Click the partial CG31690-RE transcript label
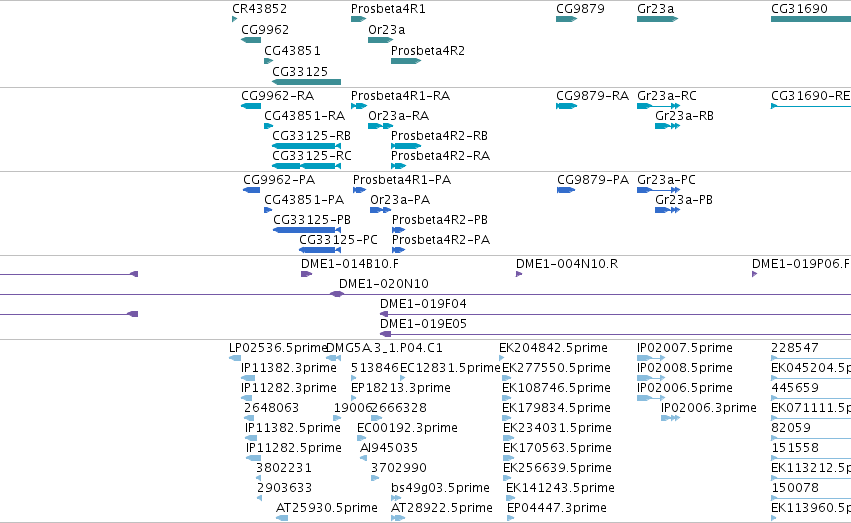 coord(811,96)
